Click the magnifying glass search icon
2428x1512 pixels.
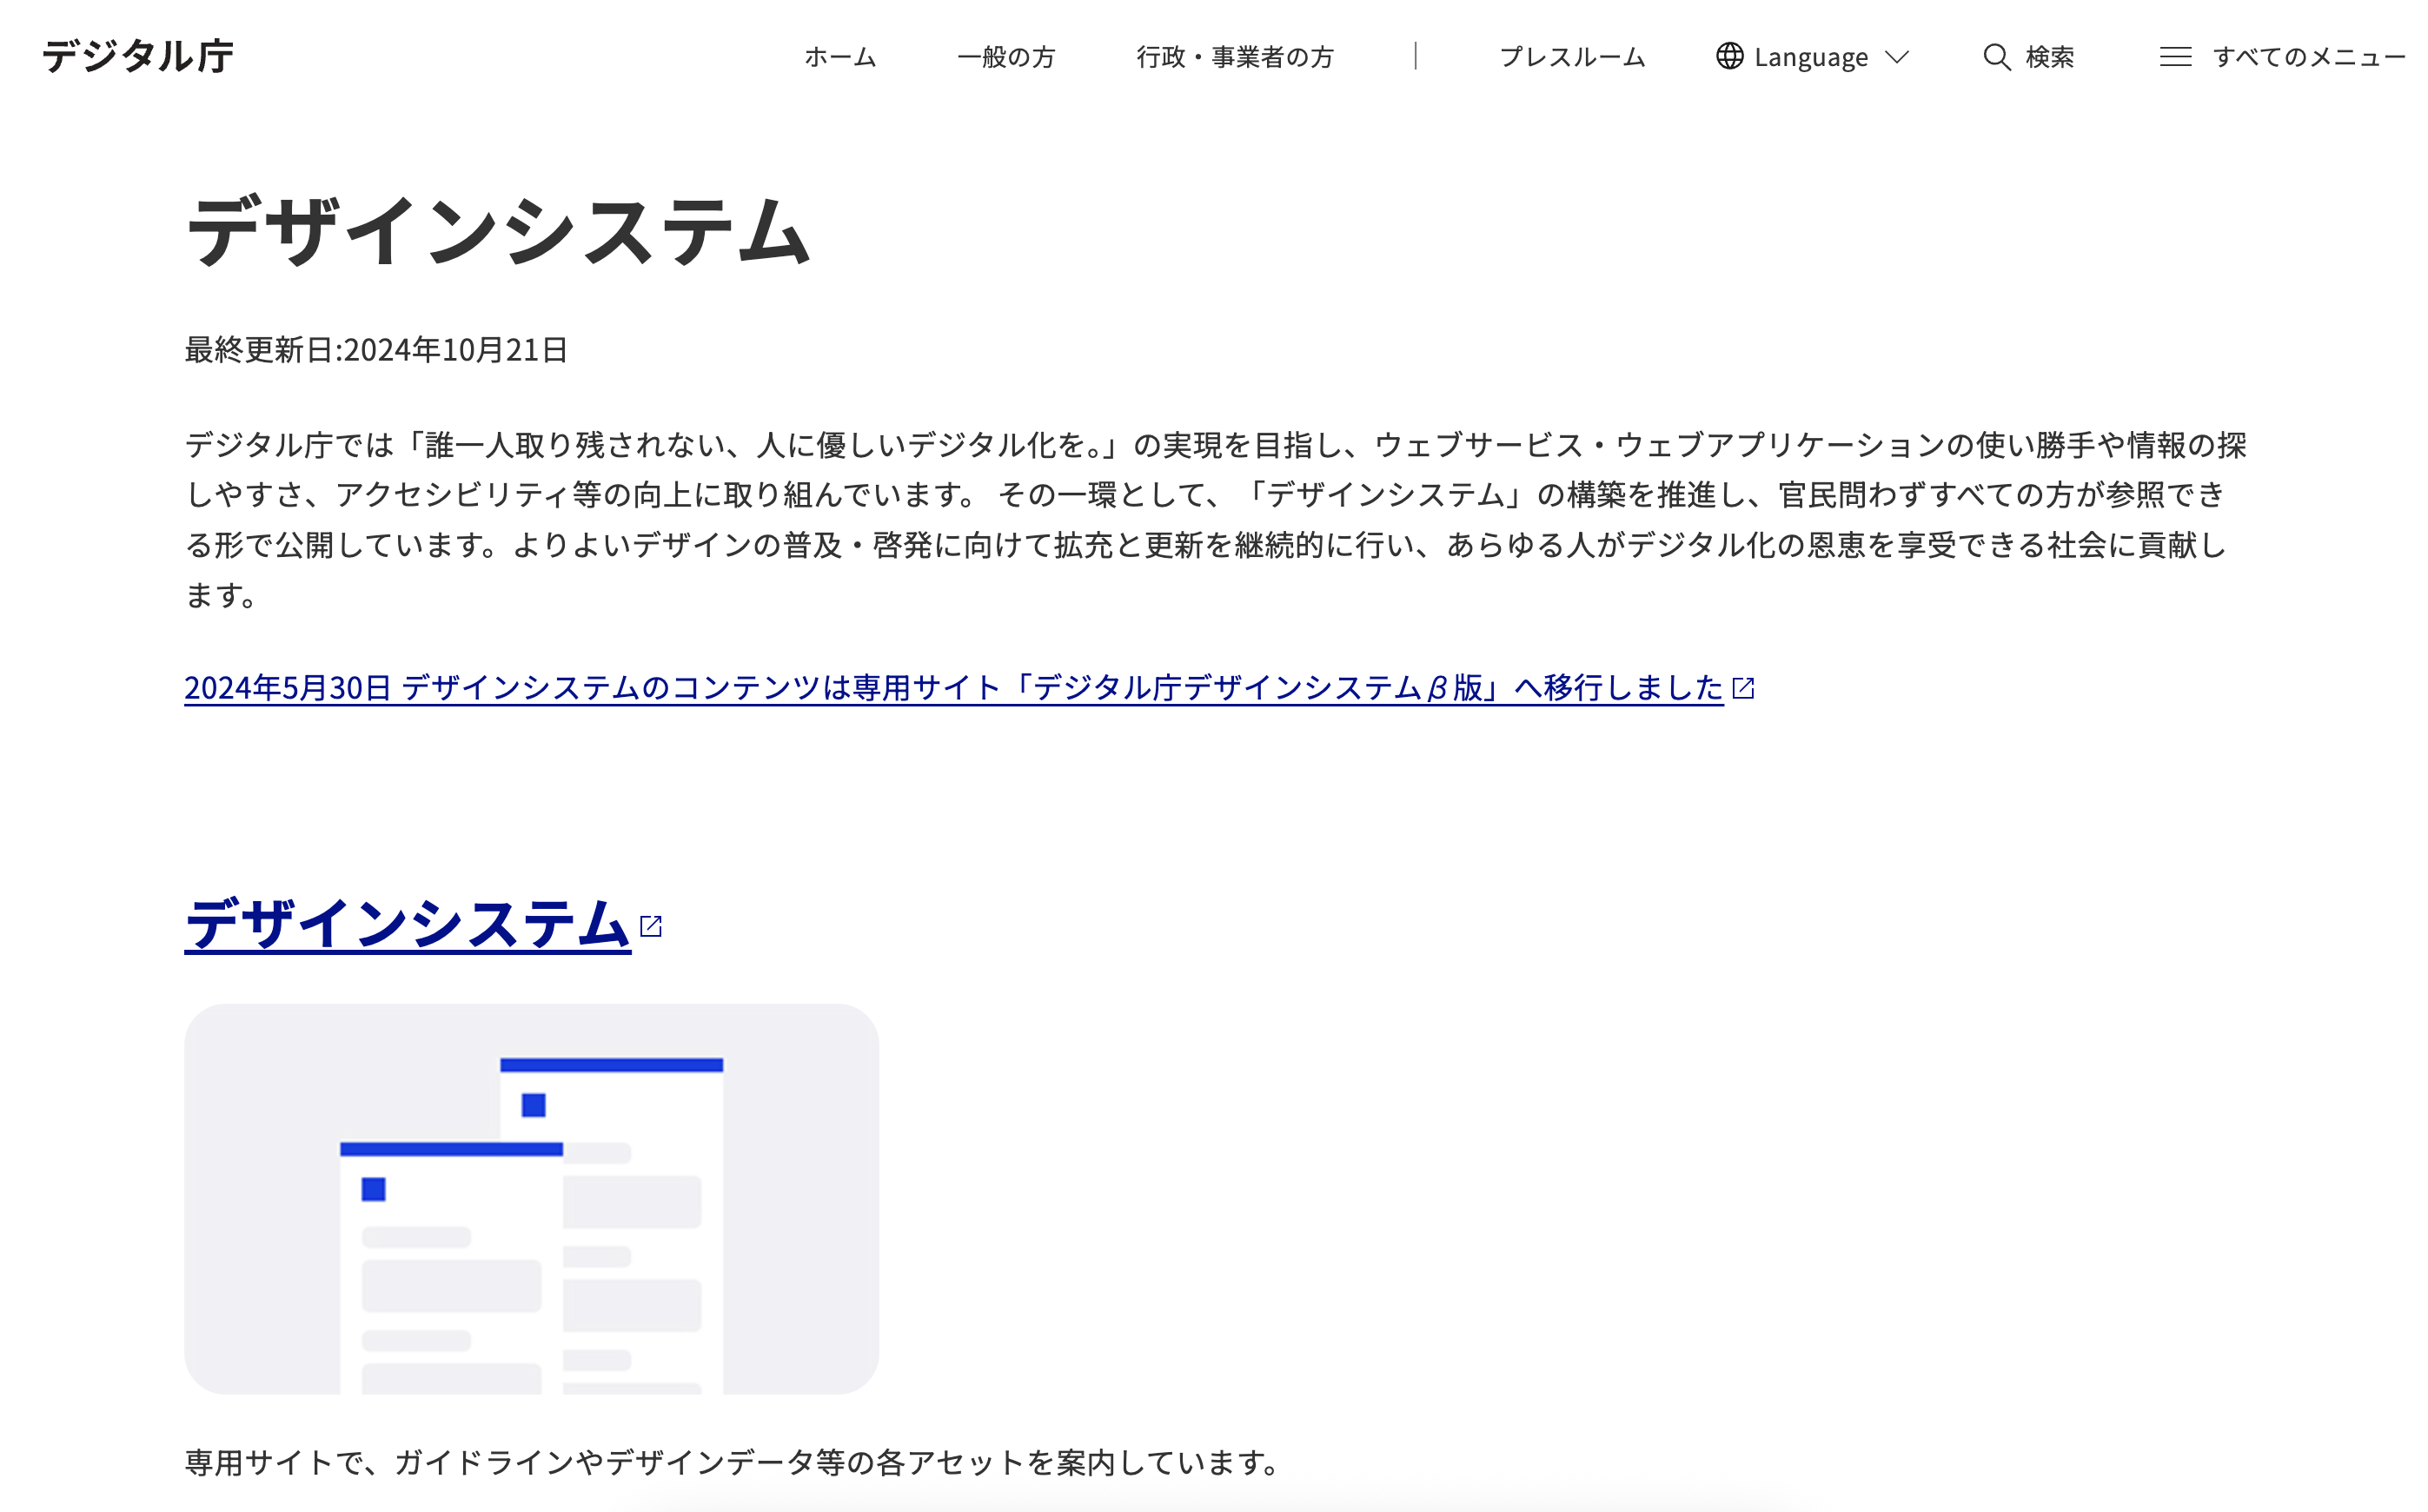1996,57
